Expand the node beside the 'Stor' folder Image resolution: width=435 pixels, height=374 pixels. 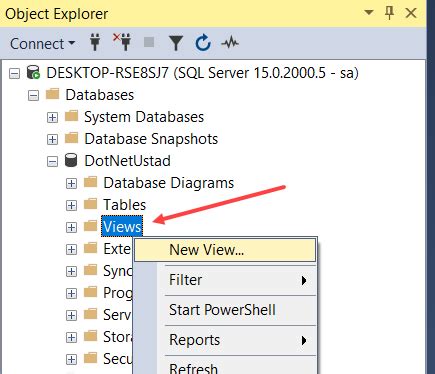[71, 337]
